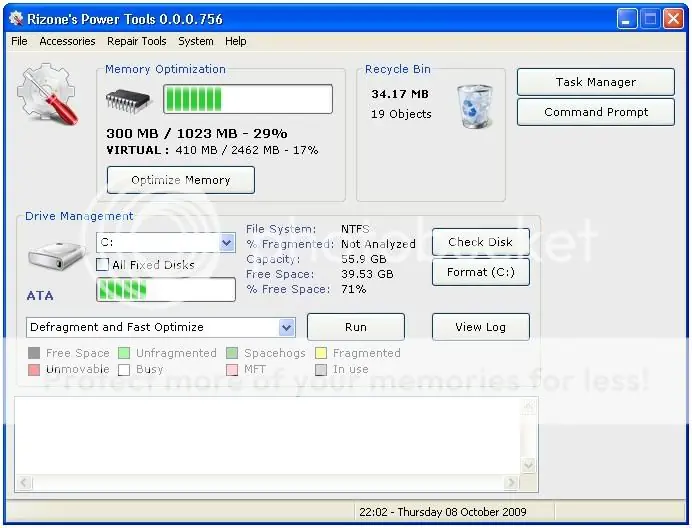The height and width of the screenshot is (528, 692).
Task: Click the log scrollbar up arrow
Action: [x=529, y=406]
